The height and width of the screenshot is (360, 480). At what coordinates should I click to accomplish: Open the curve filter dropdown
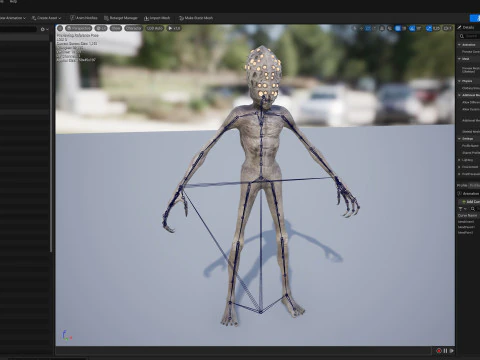point(462,209)
